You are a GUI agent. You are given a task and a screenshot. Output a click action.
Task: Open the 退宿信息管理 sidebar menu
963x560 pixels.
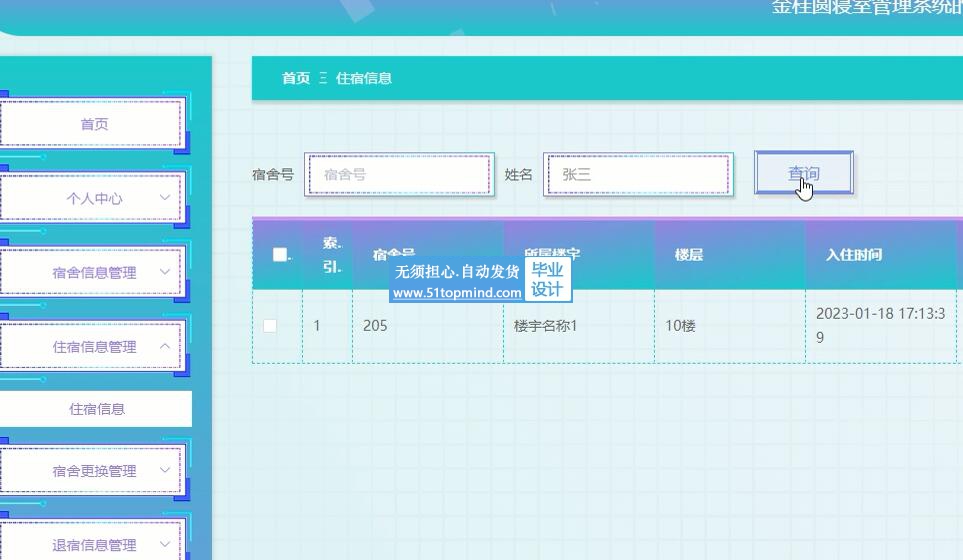tap(93, 545)
